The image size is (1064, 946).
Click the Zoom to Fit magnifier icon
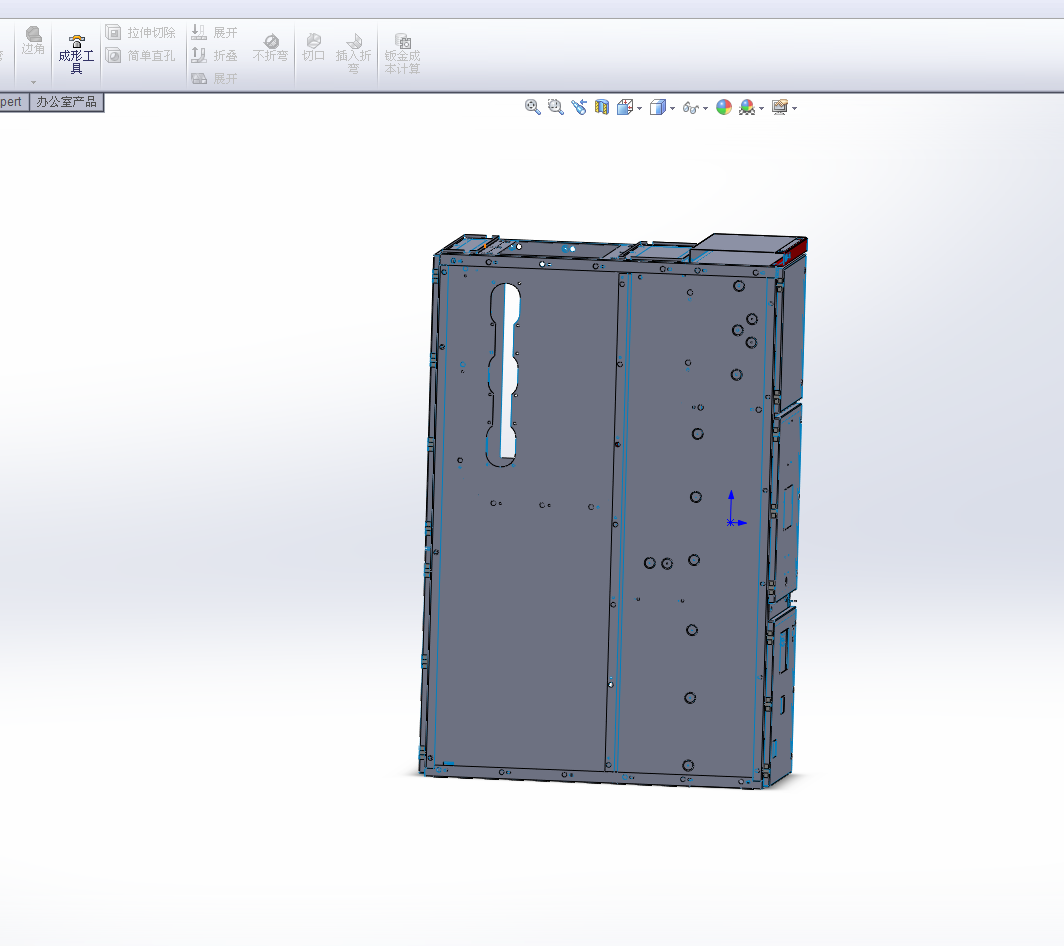pyautogui.click(x=533, y=107)
